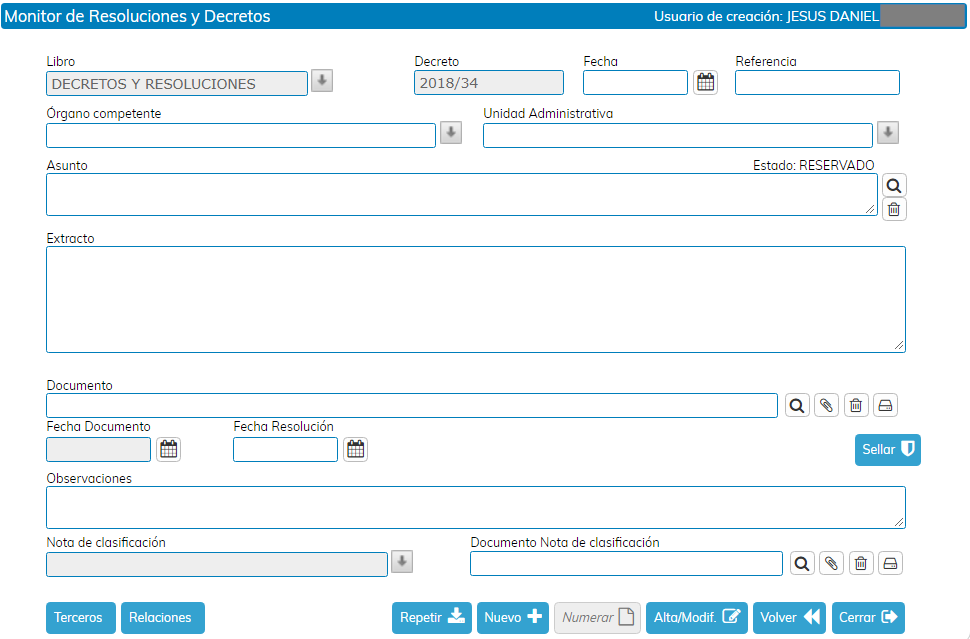Open the Fecha Documento calendar picker

click(x=168, y=450)
